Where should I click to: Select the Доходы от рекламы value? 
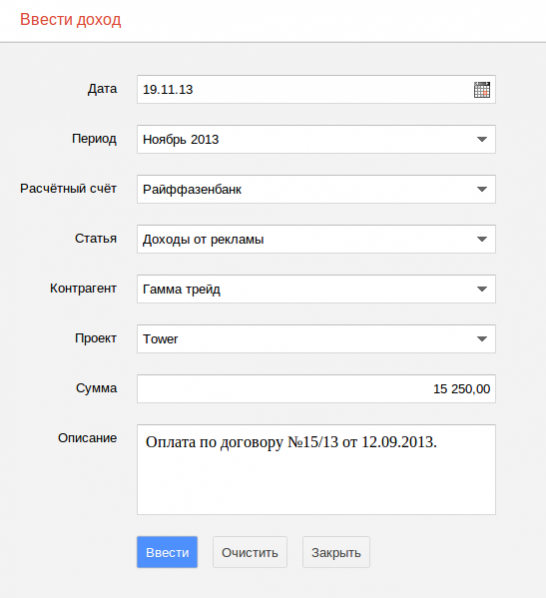coord(203,240)
